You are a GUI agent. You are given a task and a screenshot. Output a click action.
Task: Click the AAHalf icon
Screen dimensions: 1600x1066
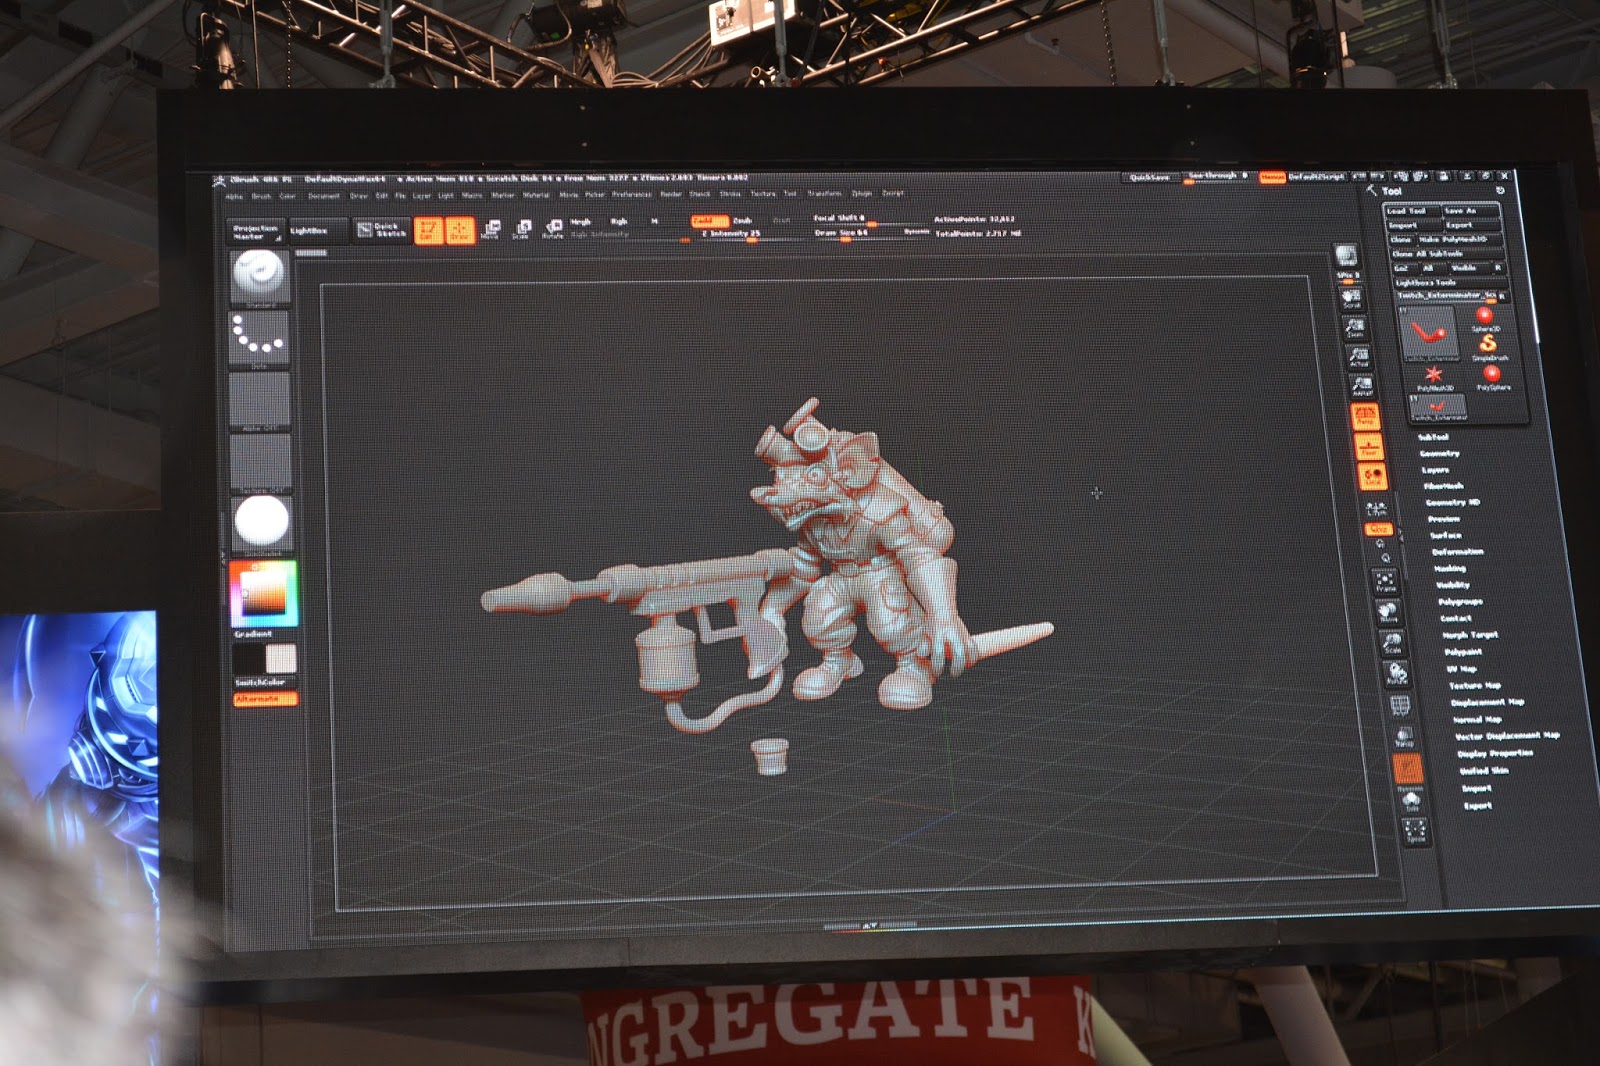(1362, 387)
